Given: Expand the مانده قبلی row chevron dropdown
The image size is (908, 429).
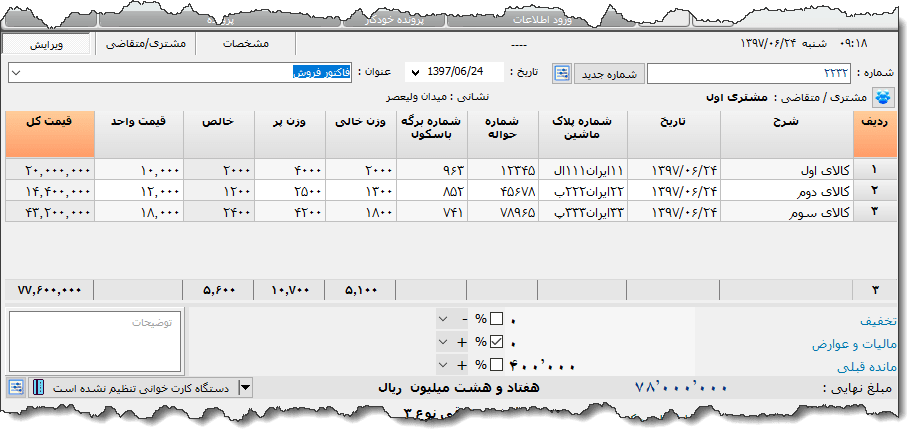Looking at the screenshot, I should (x=443, y=365).
